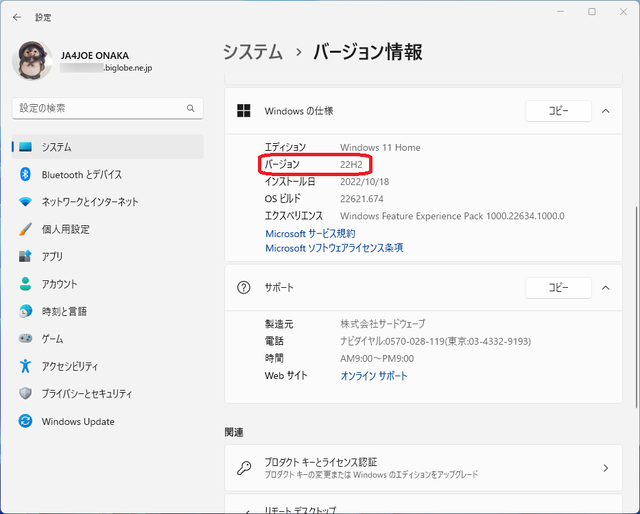Viewport: 640px width, 514px height.
Task: Focus the 設定の検索 search field
Action: pyautogui.click(x=107, y=108)
